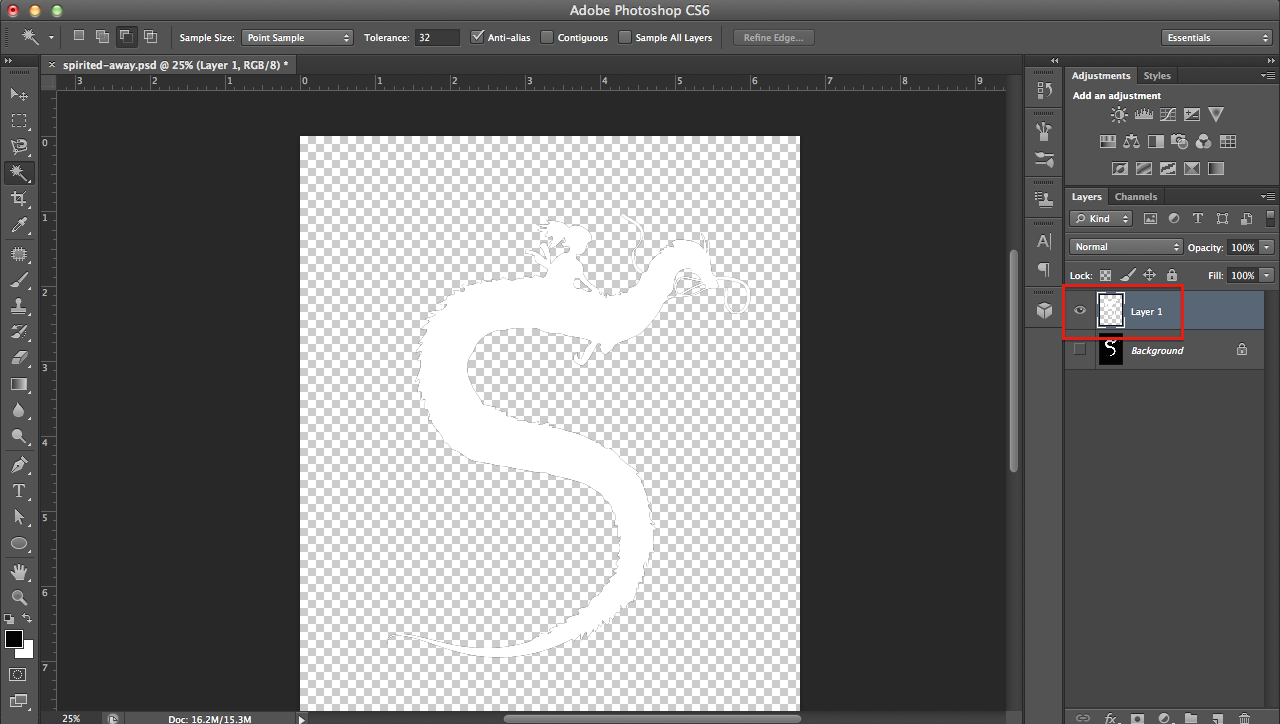
Task: Open the Fill slider dropdown arrow
Action: pos(1267,275)
